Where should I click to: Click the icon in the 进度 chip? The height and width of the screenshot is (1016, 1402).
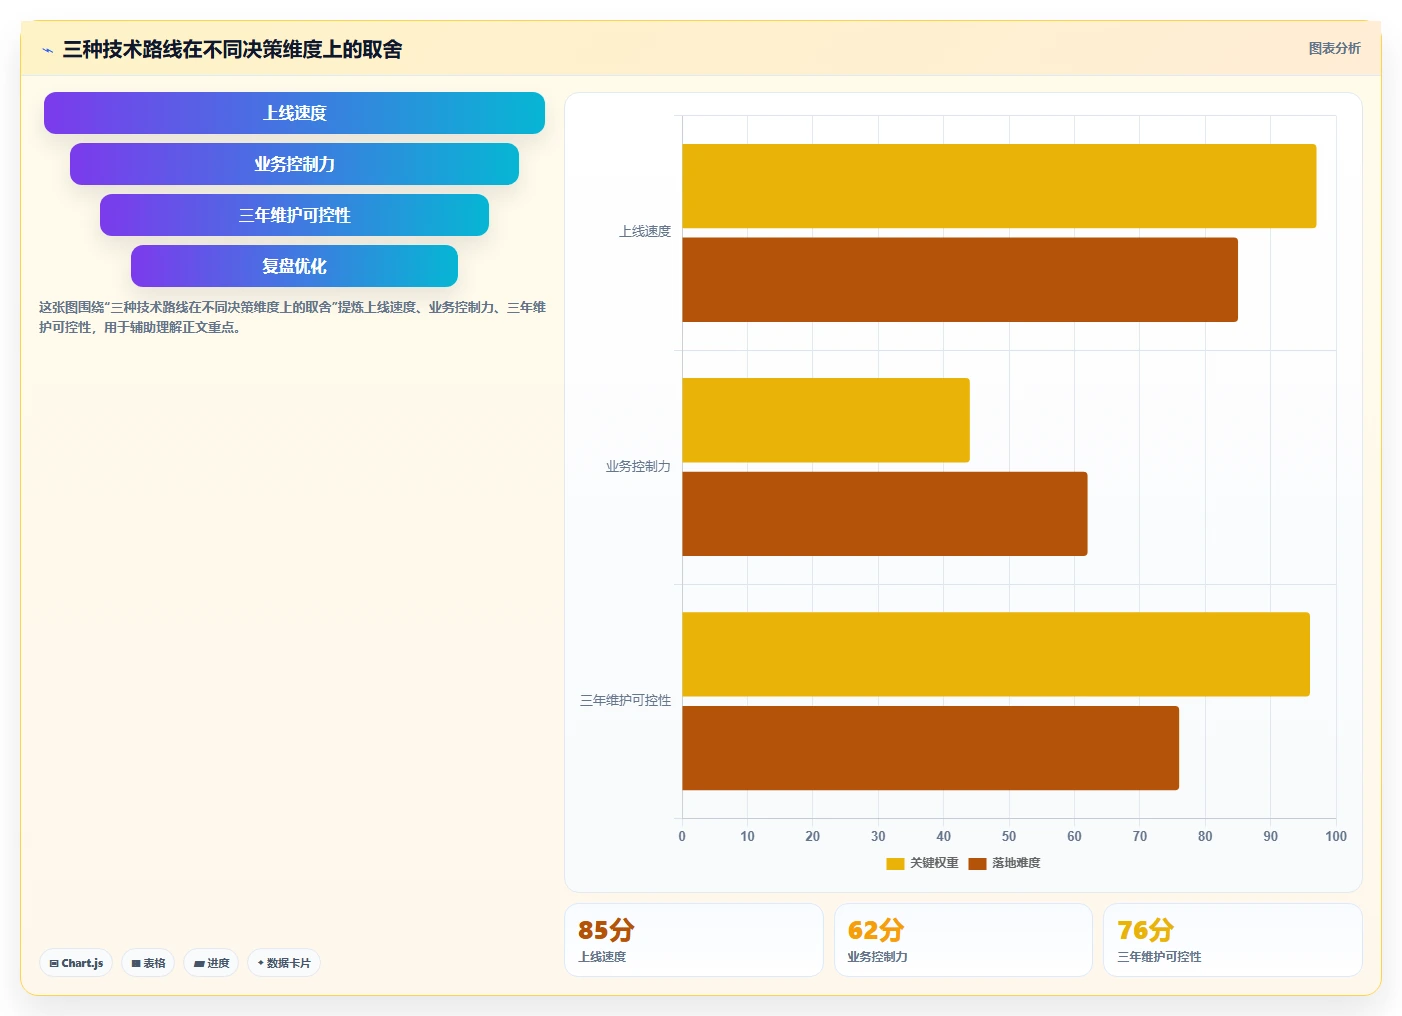click(x=199, y=964)
